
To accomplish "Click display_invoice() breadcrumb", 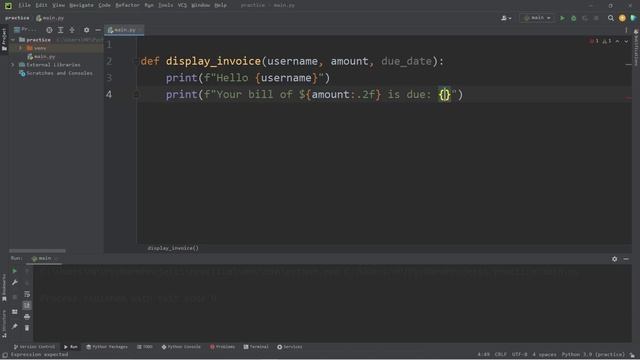I will coord(173,248).
